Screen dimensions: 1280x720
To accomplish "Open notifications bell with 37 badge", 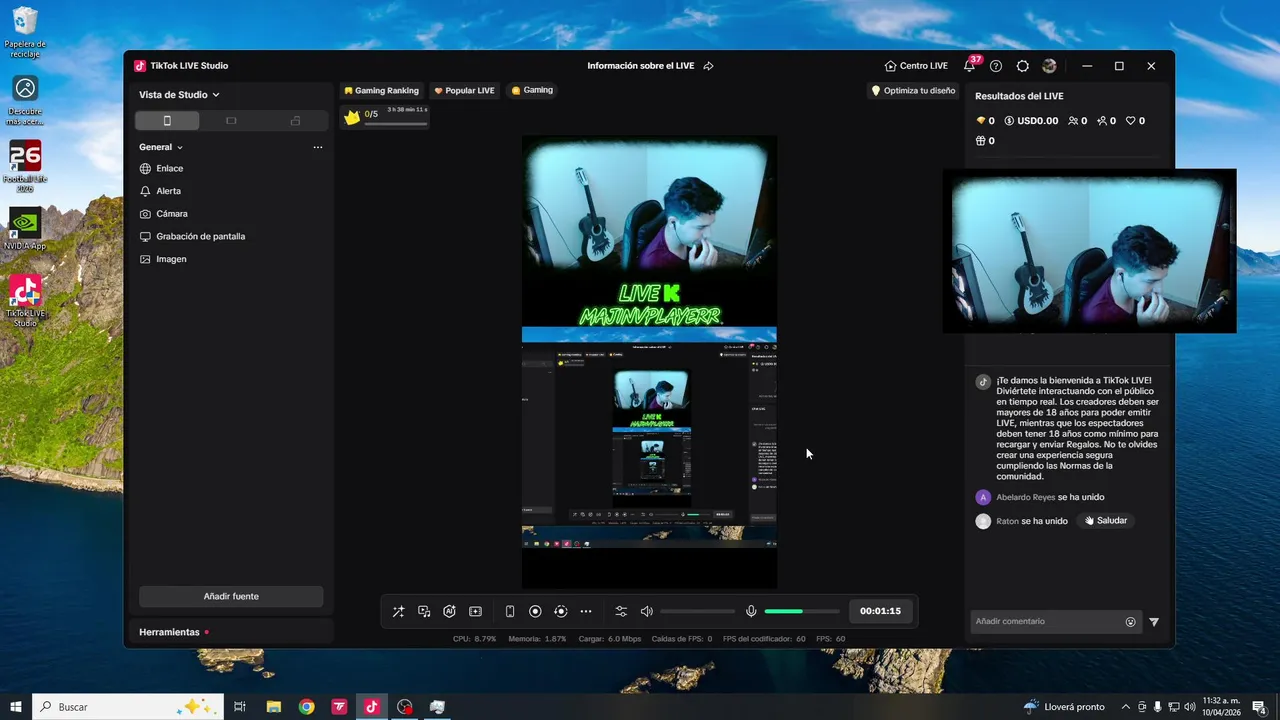I will (970, 65).
